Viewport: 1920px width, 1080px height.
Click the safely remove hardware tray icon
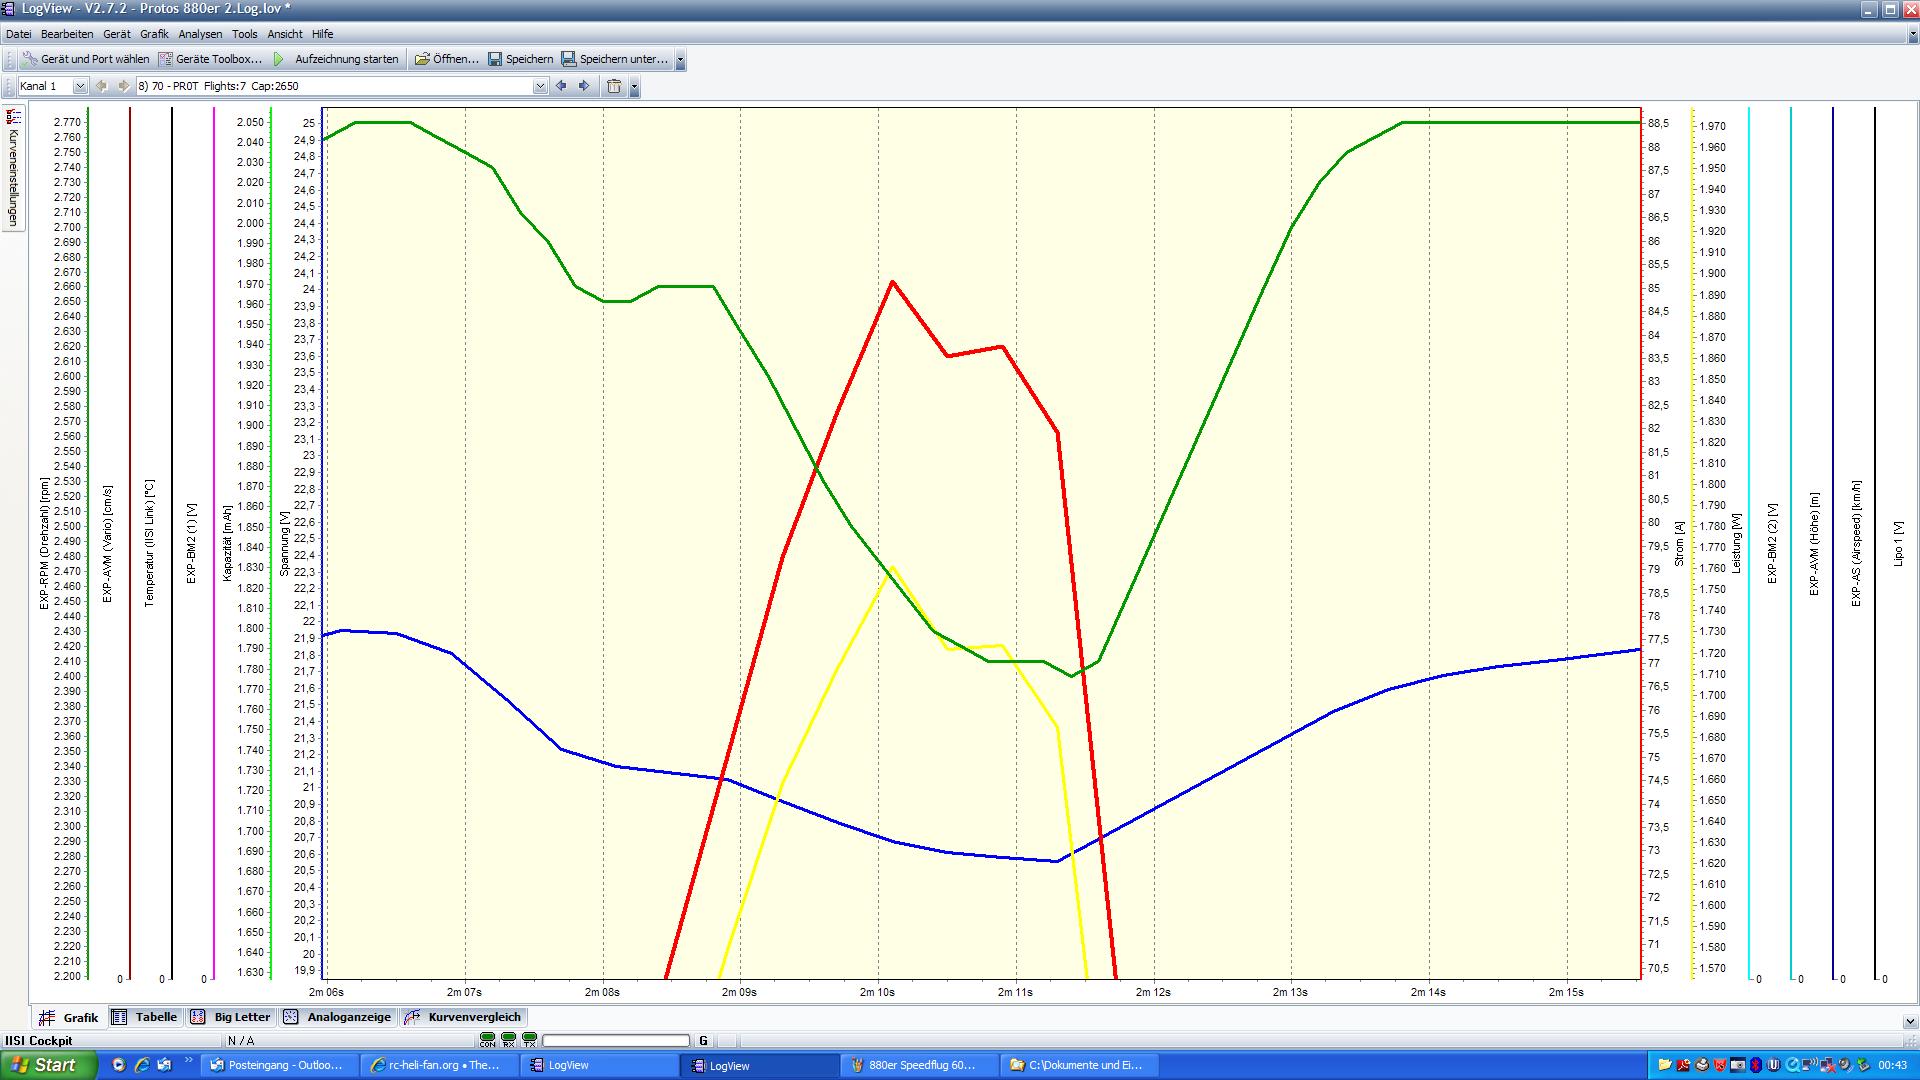1863,1065
